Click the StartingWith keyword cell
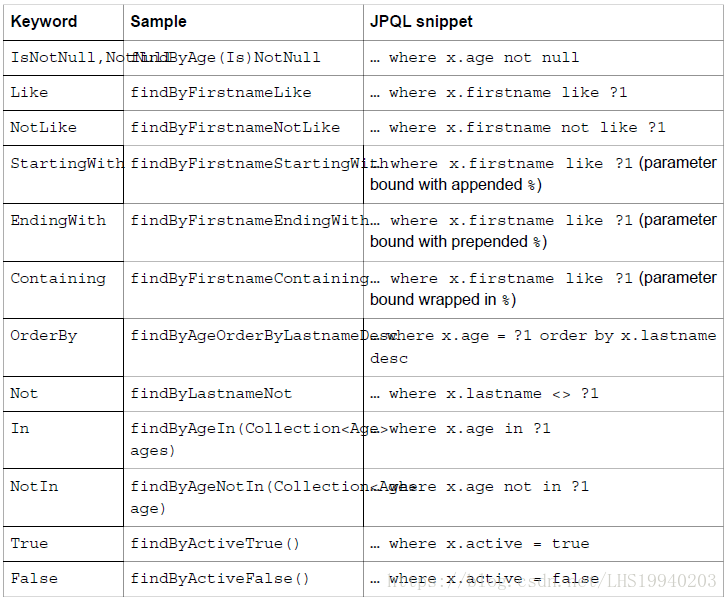 pos(66,163)
